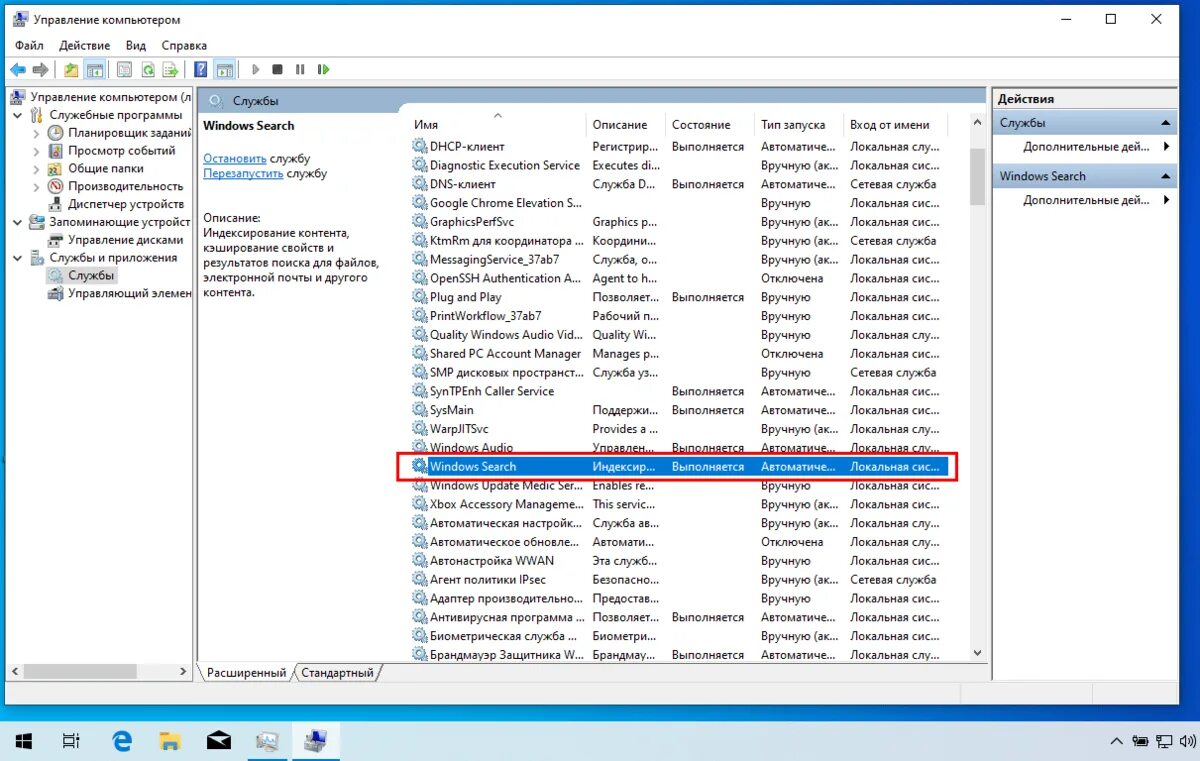Click the Plug and Play gear icon
1200x761 pixels.
click(x=420, y=297)
